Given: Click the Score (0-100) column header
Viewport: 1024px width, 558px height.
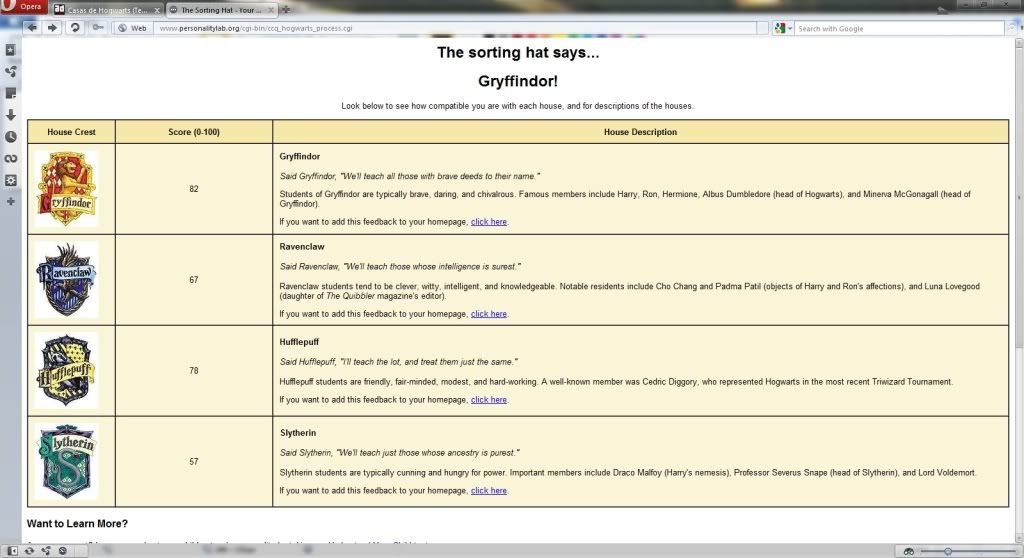Looking at the screenshot, I should click(x=194, y=132).
